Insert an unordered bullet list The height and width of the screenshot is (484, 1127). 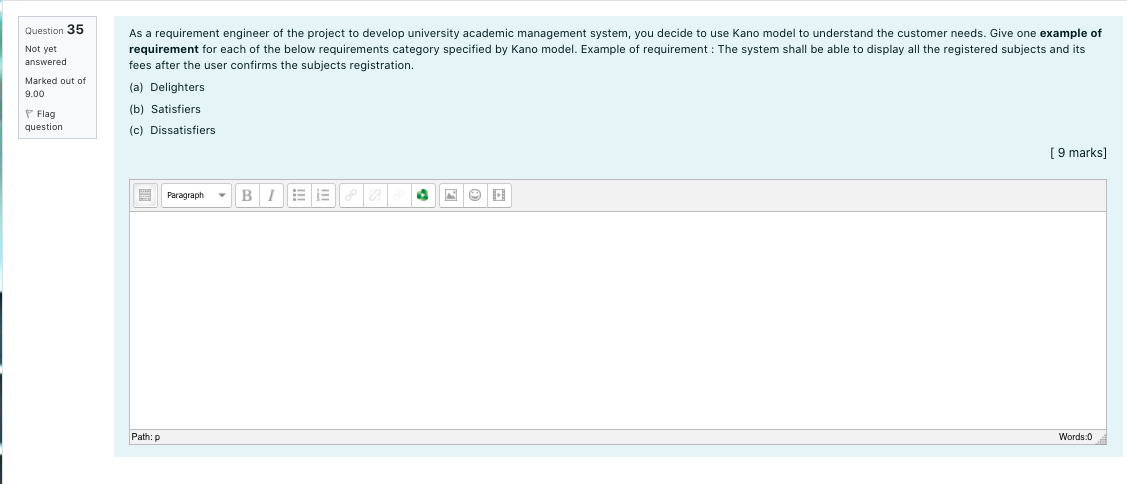coord(300,195)
